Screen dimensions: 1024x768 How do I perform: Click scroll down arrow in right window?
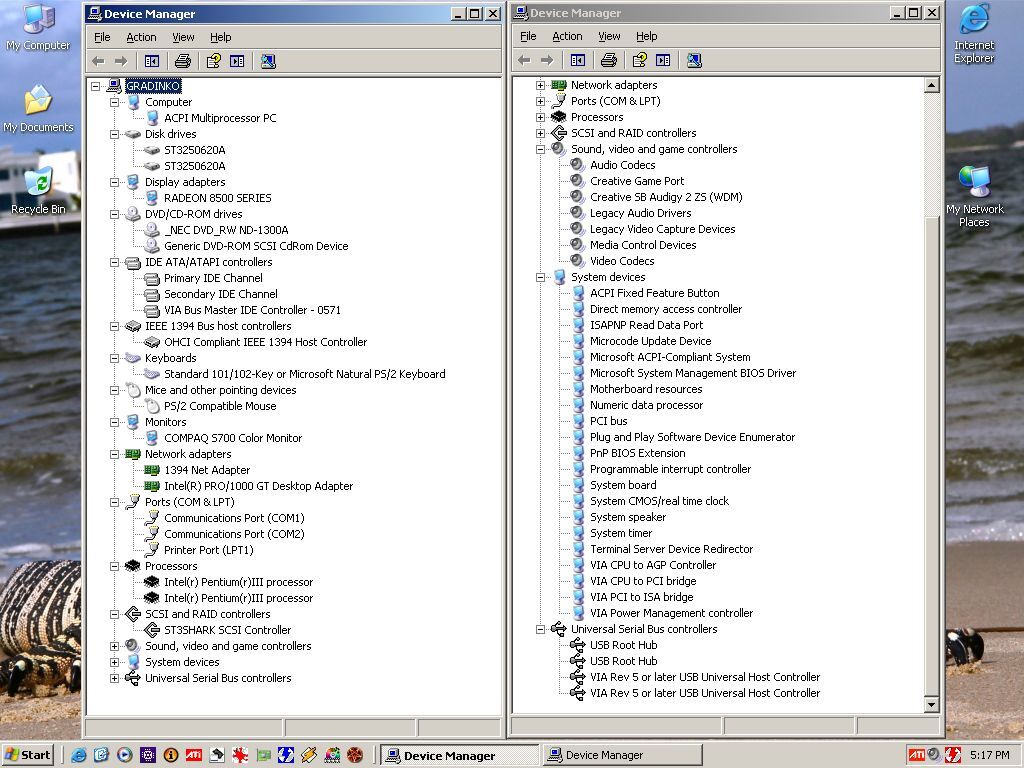click(x=932, y=705)
